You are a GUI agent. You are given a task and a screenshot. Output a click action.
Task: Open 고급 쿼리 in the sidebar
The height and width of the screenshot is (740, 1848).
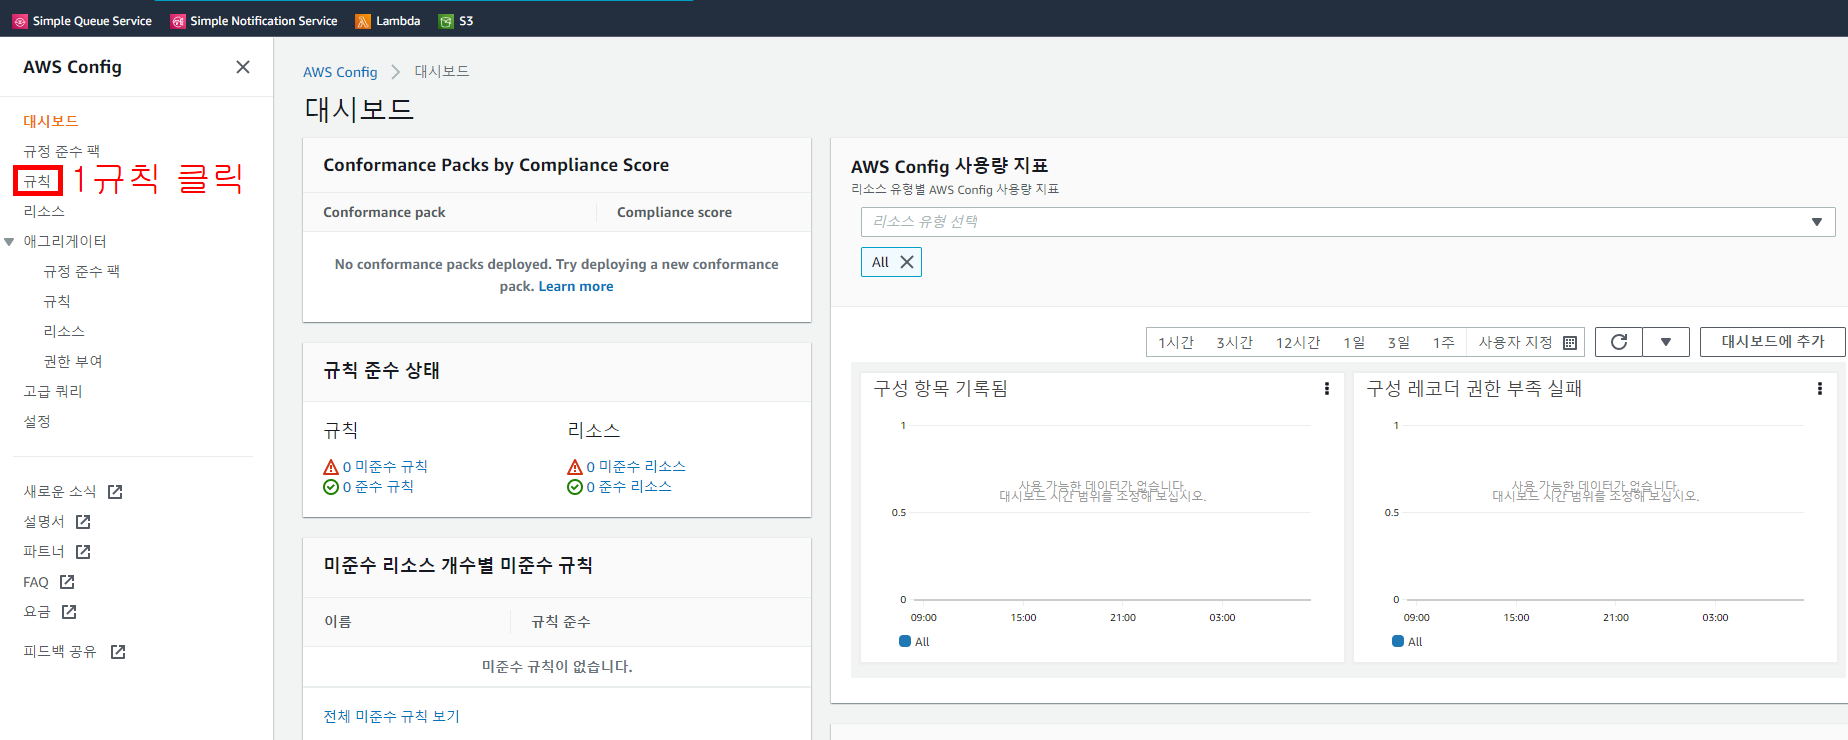tap(53, 391)
